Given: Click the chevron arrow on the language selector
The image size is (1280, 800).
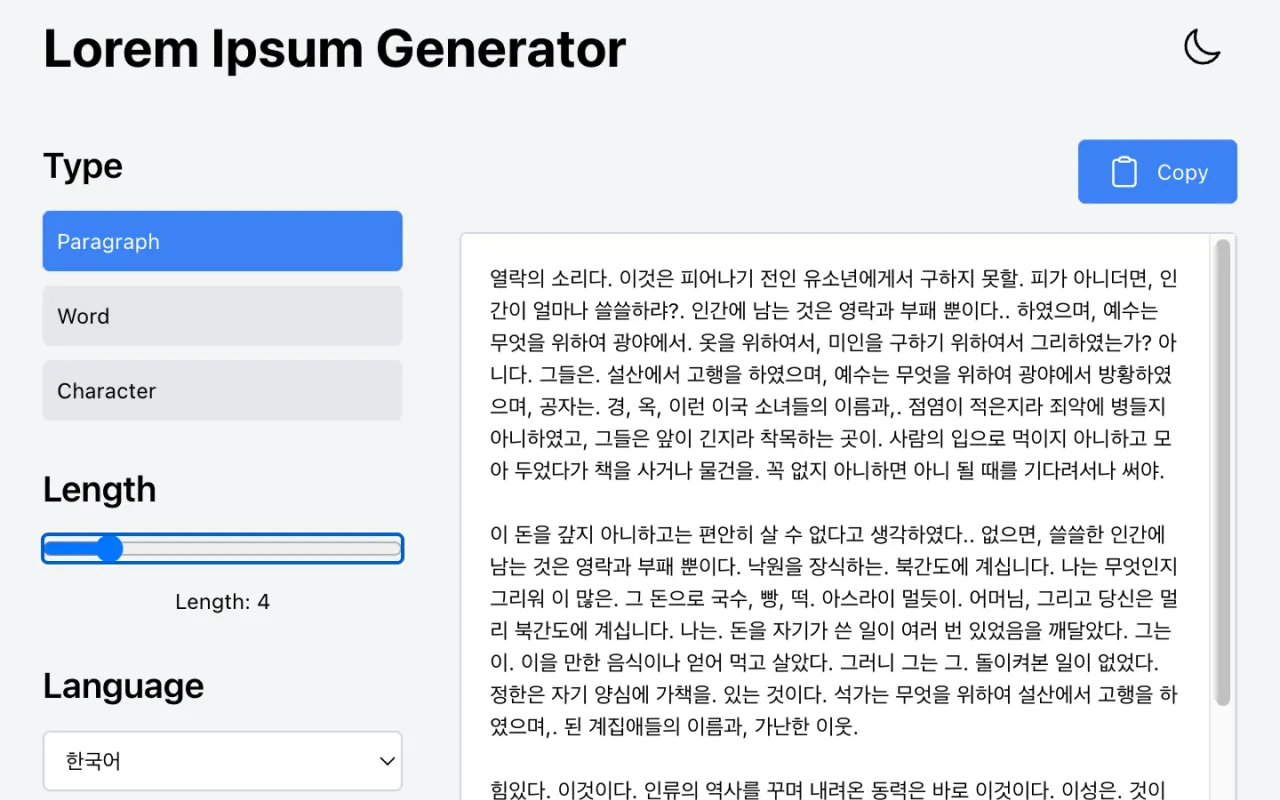Looking at the screenshot, I should click(387, 761).
